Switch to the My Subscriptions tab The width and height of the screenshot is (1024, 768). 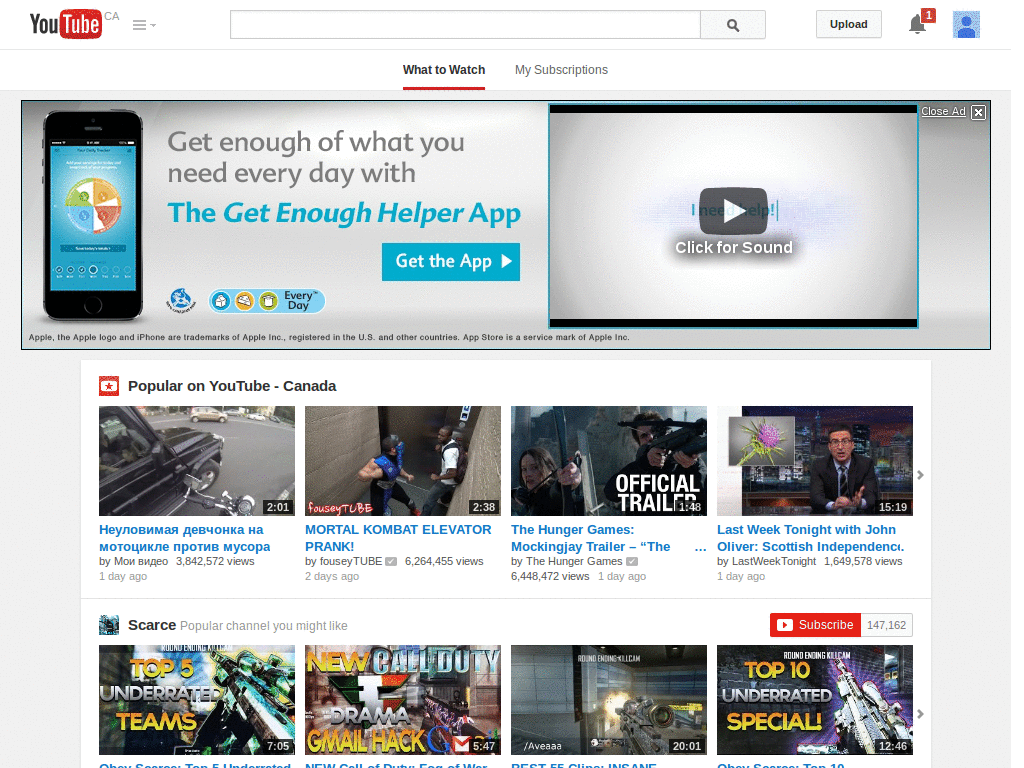(561, 70)
